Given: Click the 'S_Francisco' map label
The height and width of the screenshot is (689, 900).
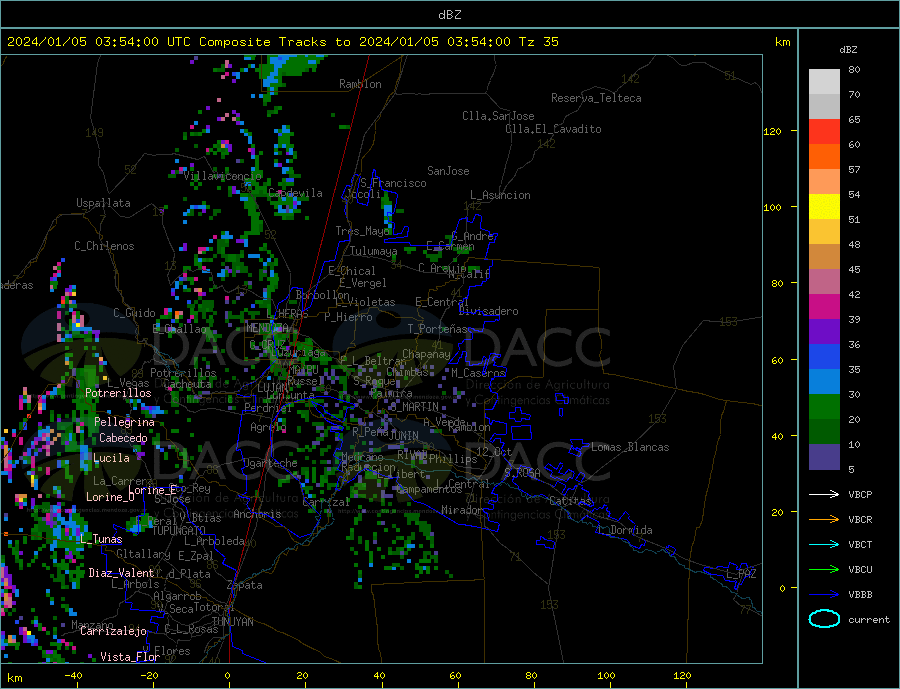Looking at the screenshot, I should click(393, 183).
